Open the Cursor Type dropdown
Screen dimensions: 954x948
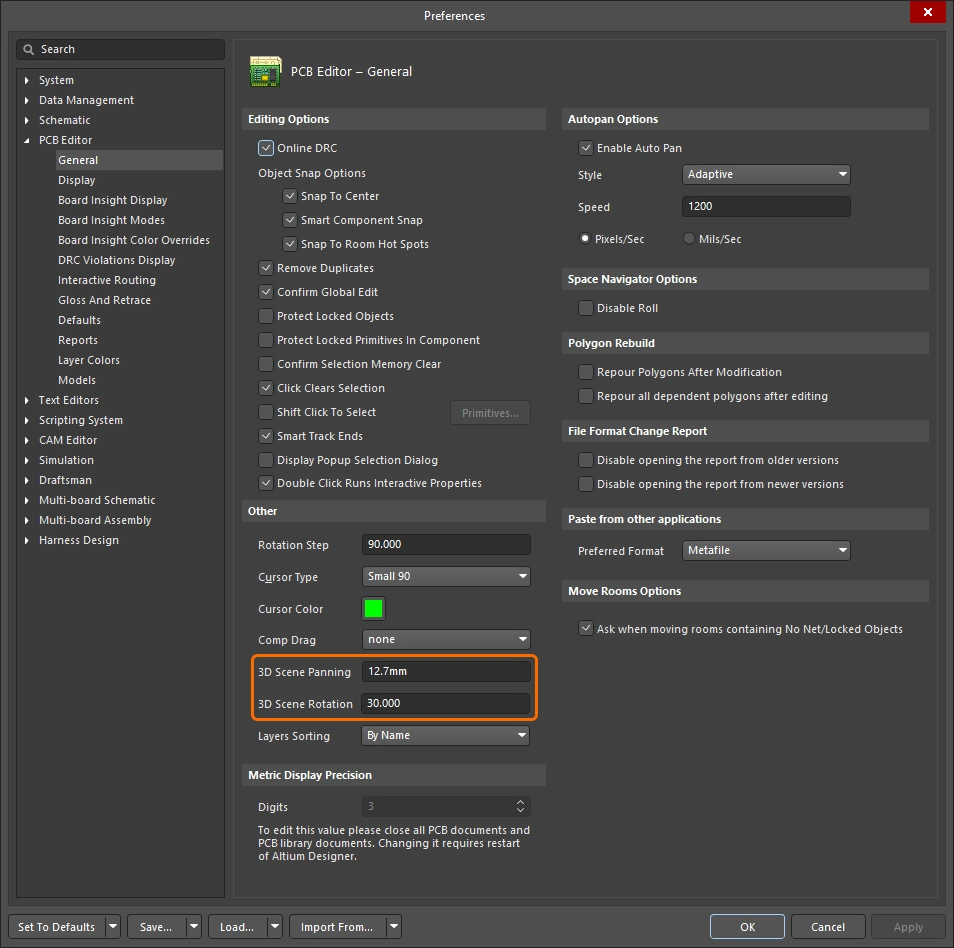446,576
